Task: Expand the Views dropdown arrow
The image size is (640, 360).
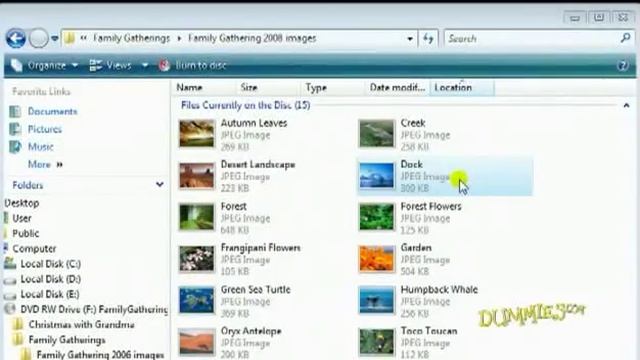Action: [144, 65]
